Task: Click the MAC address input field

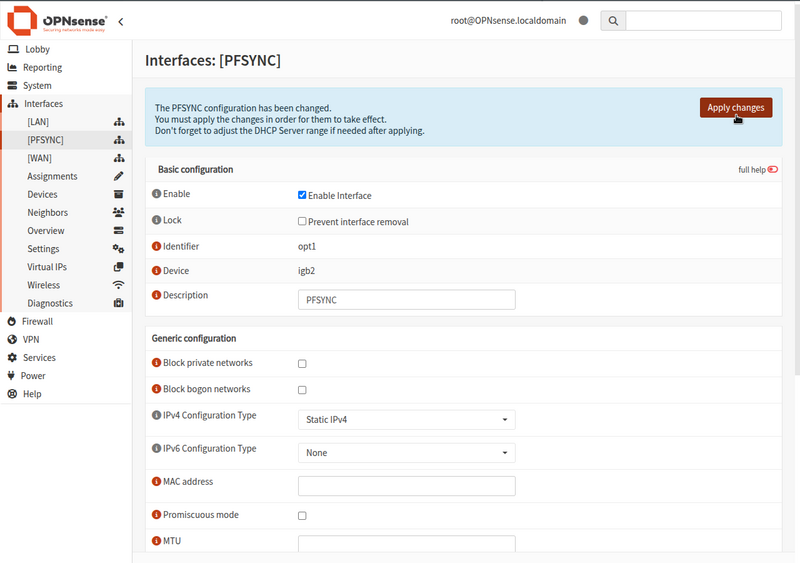Action: [x=407, y=486]
